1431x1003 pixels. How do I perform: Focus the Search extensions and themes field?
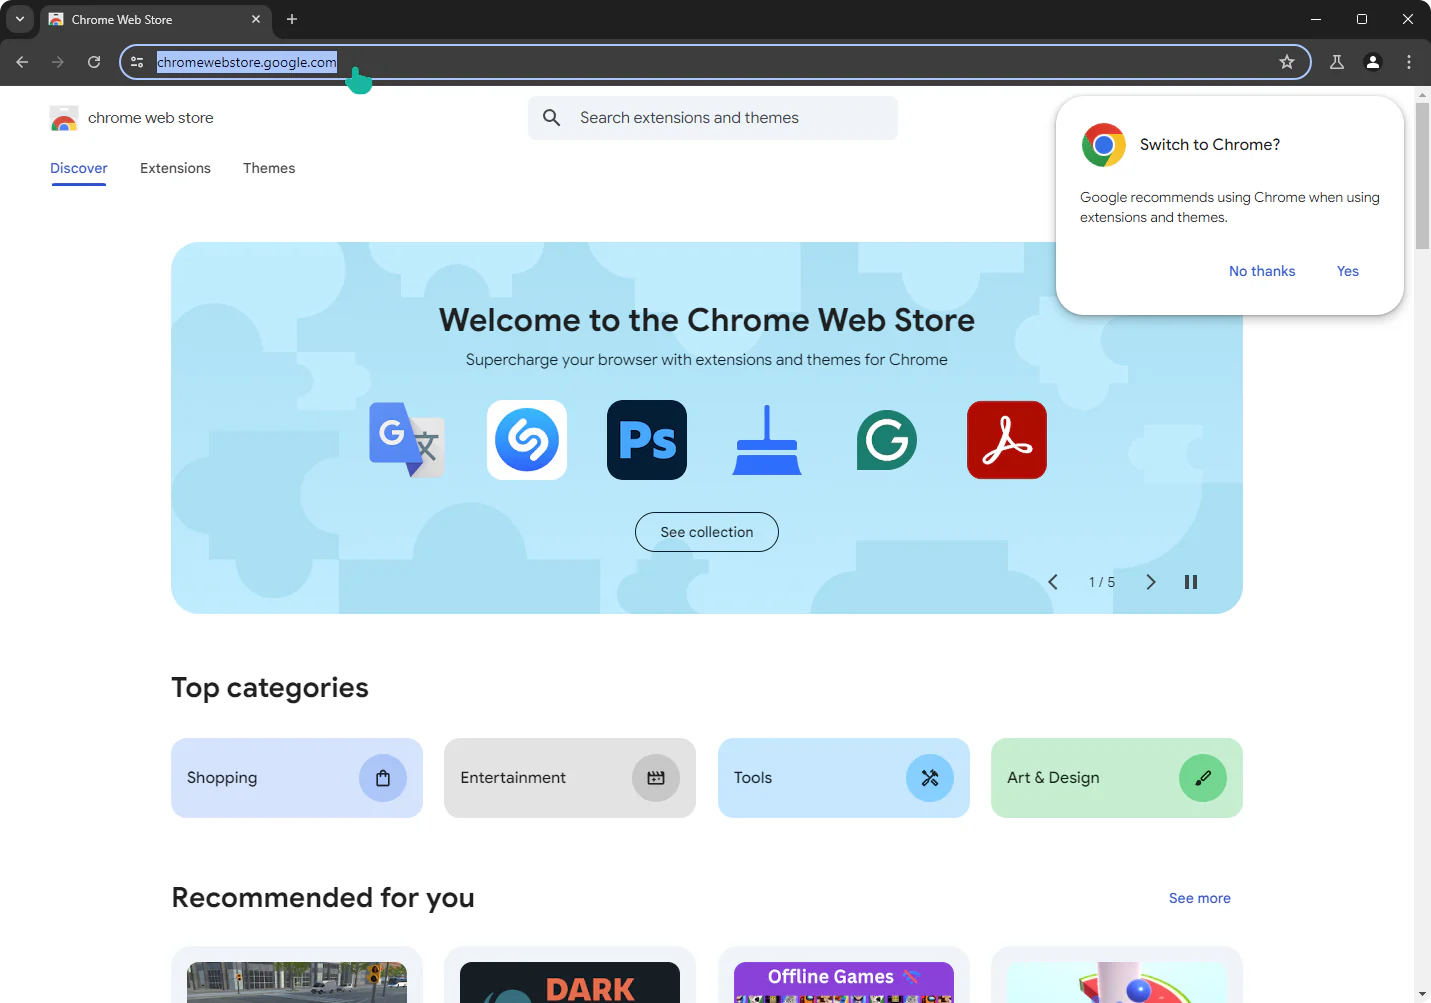(x=713, y=118)
